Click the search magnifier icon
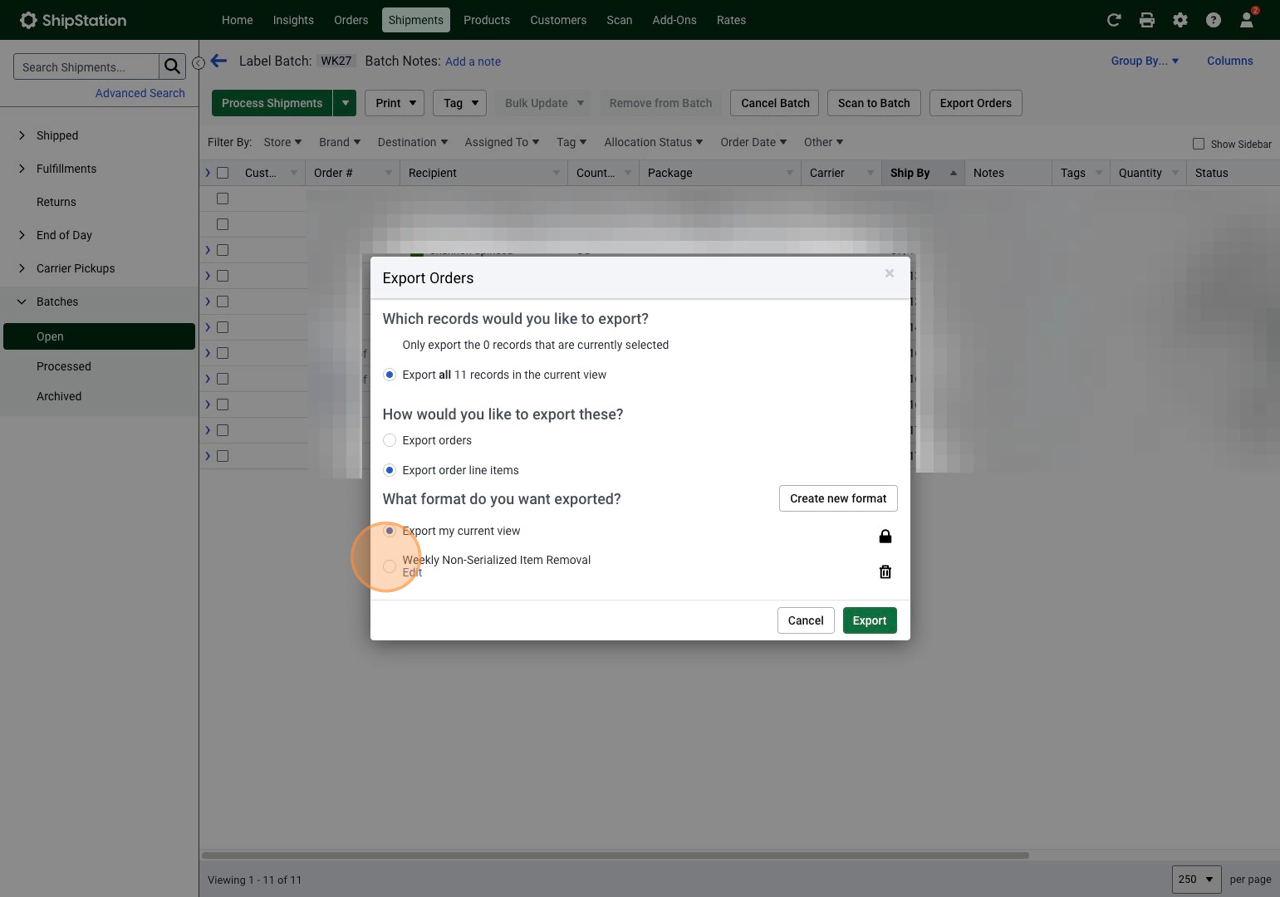 click(172, 67)
